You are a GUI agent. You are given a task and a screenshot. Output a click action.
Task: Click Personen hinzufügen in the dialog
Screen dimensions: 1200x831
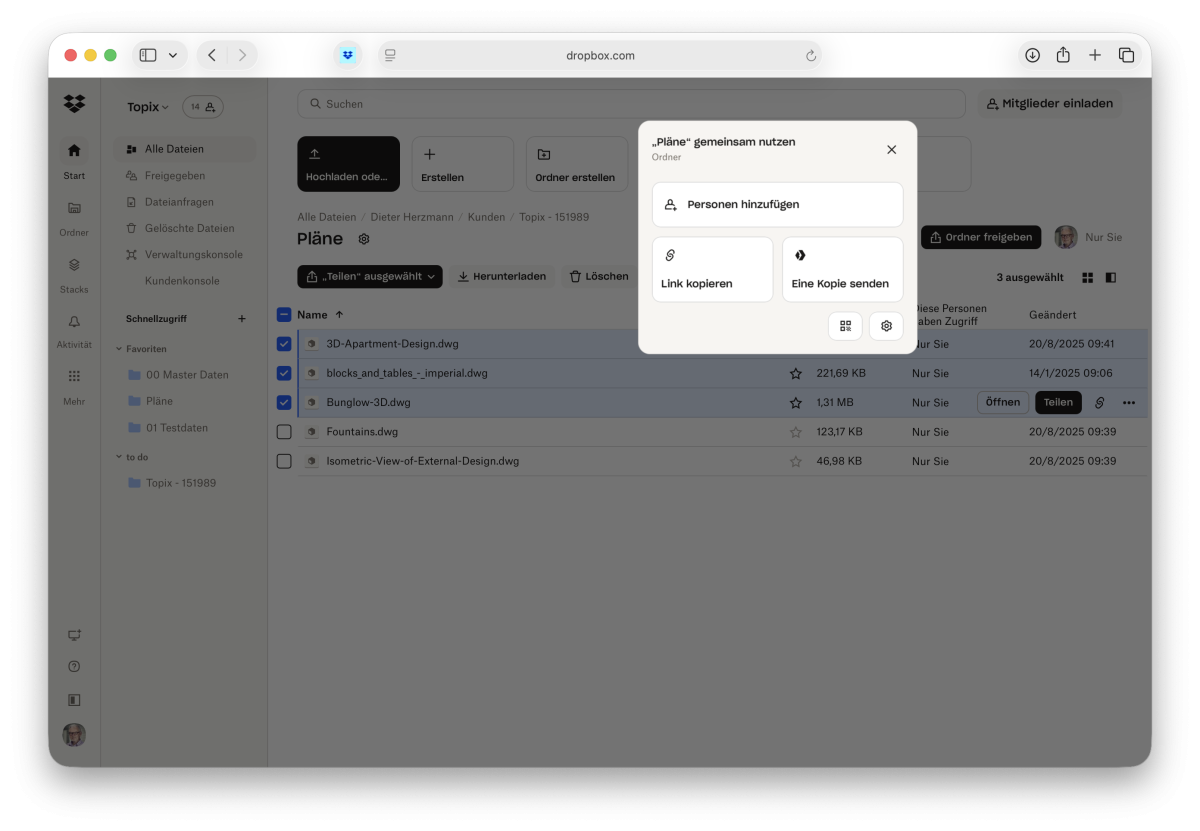click(x=778, y=204)
